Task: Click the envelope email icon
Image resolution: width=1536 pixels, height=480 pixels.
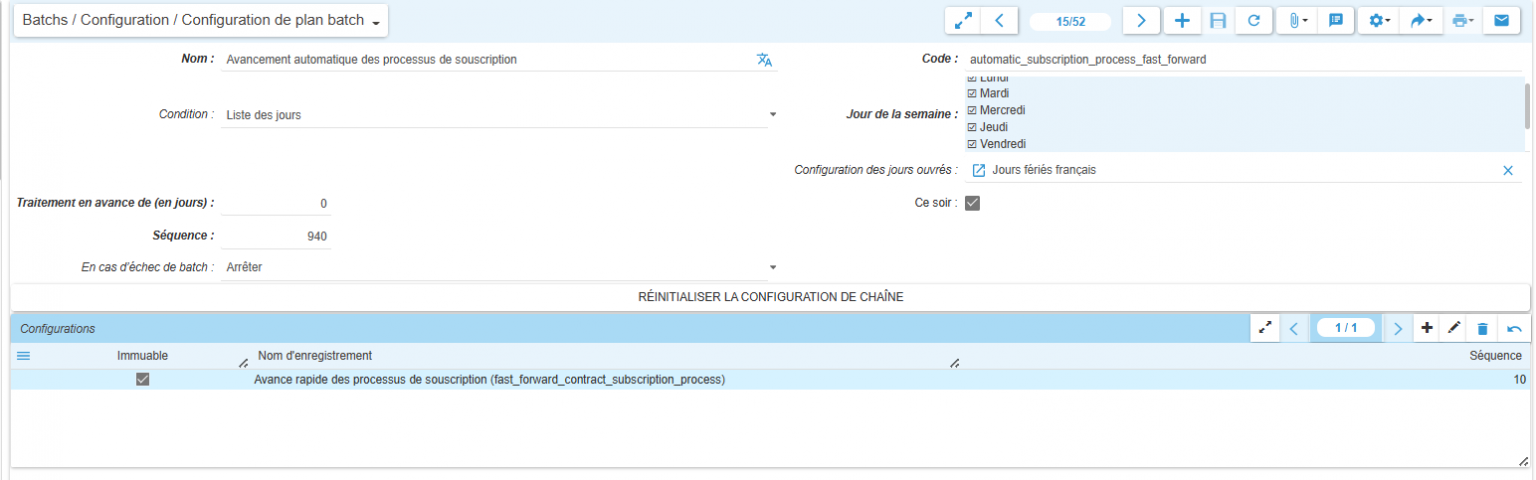Action: coord(1501,21)
